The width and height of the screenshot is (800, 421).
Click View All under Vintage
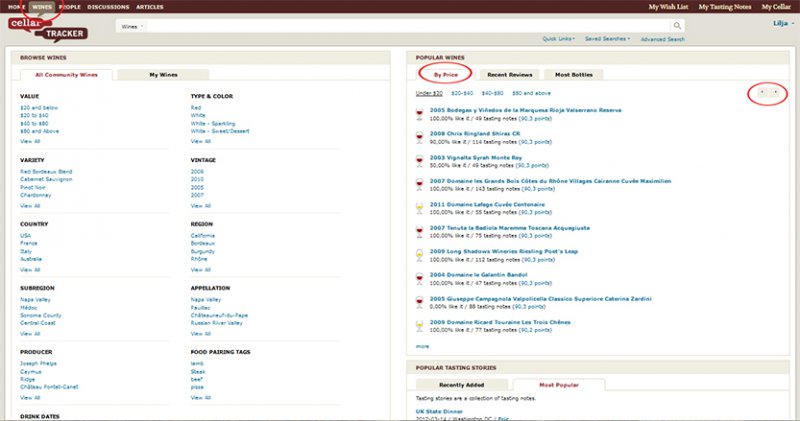coord(201,206)
